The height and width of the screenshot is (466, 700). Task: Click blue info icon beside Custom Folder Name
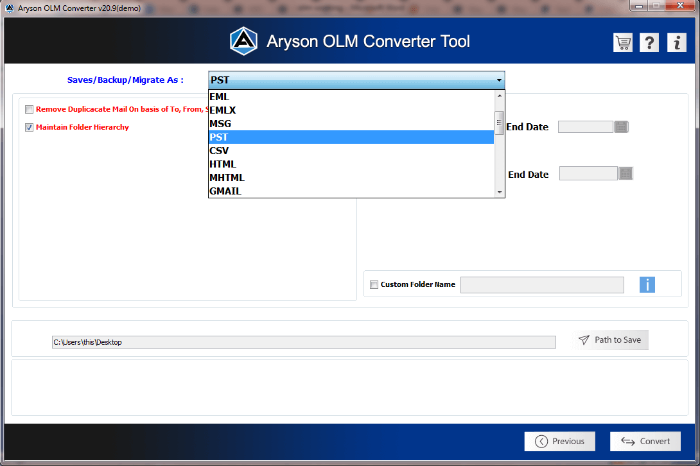pyautogui.click(x=647, y=284)
